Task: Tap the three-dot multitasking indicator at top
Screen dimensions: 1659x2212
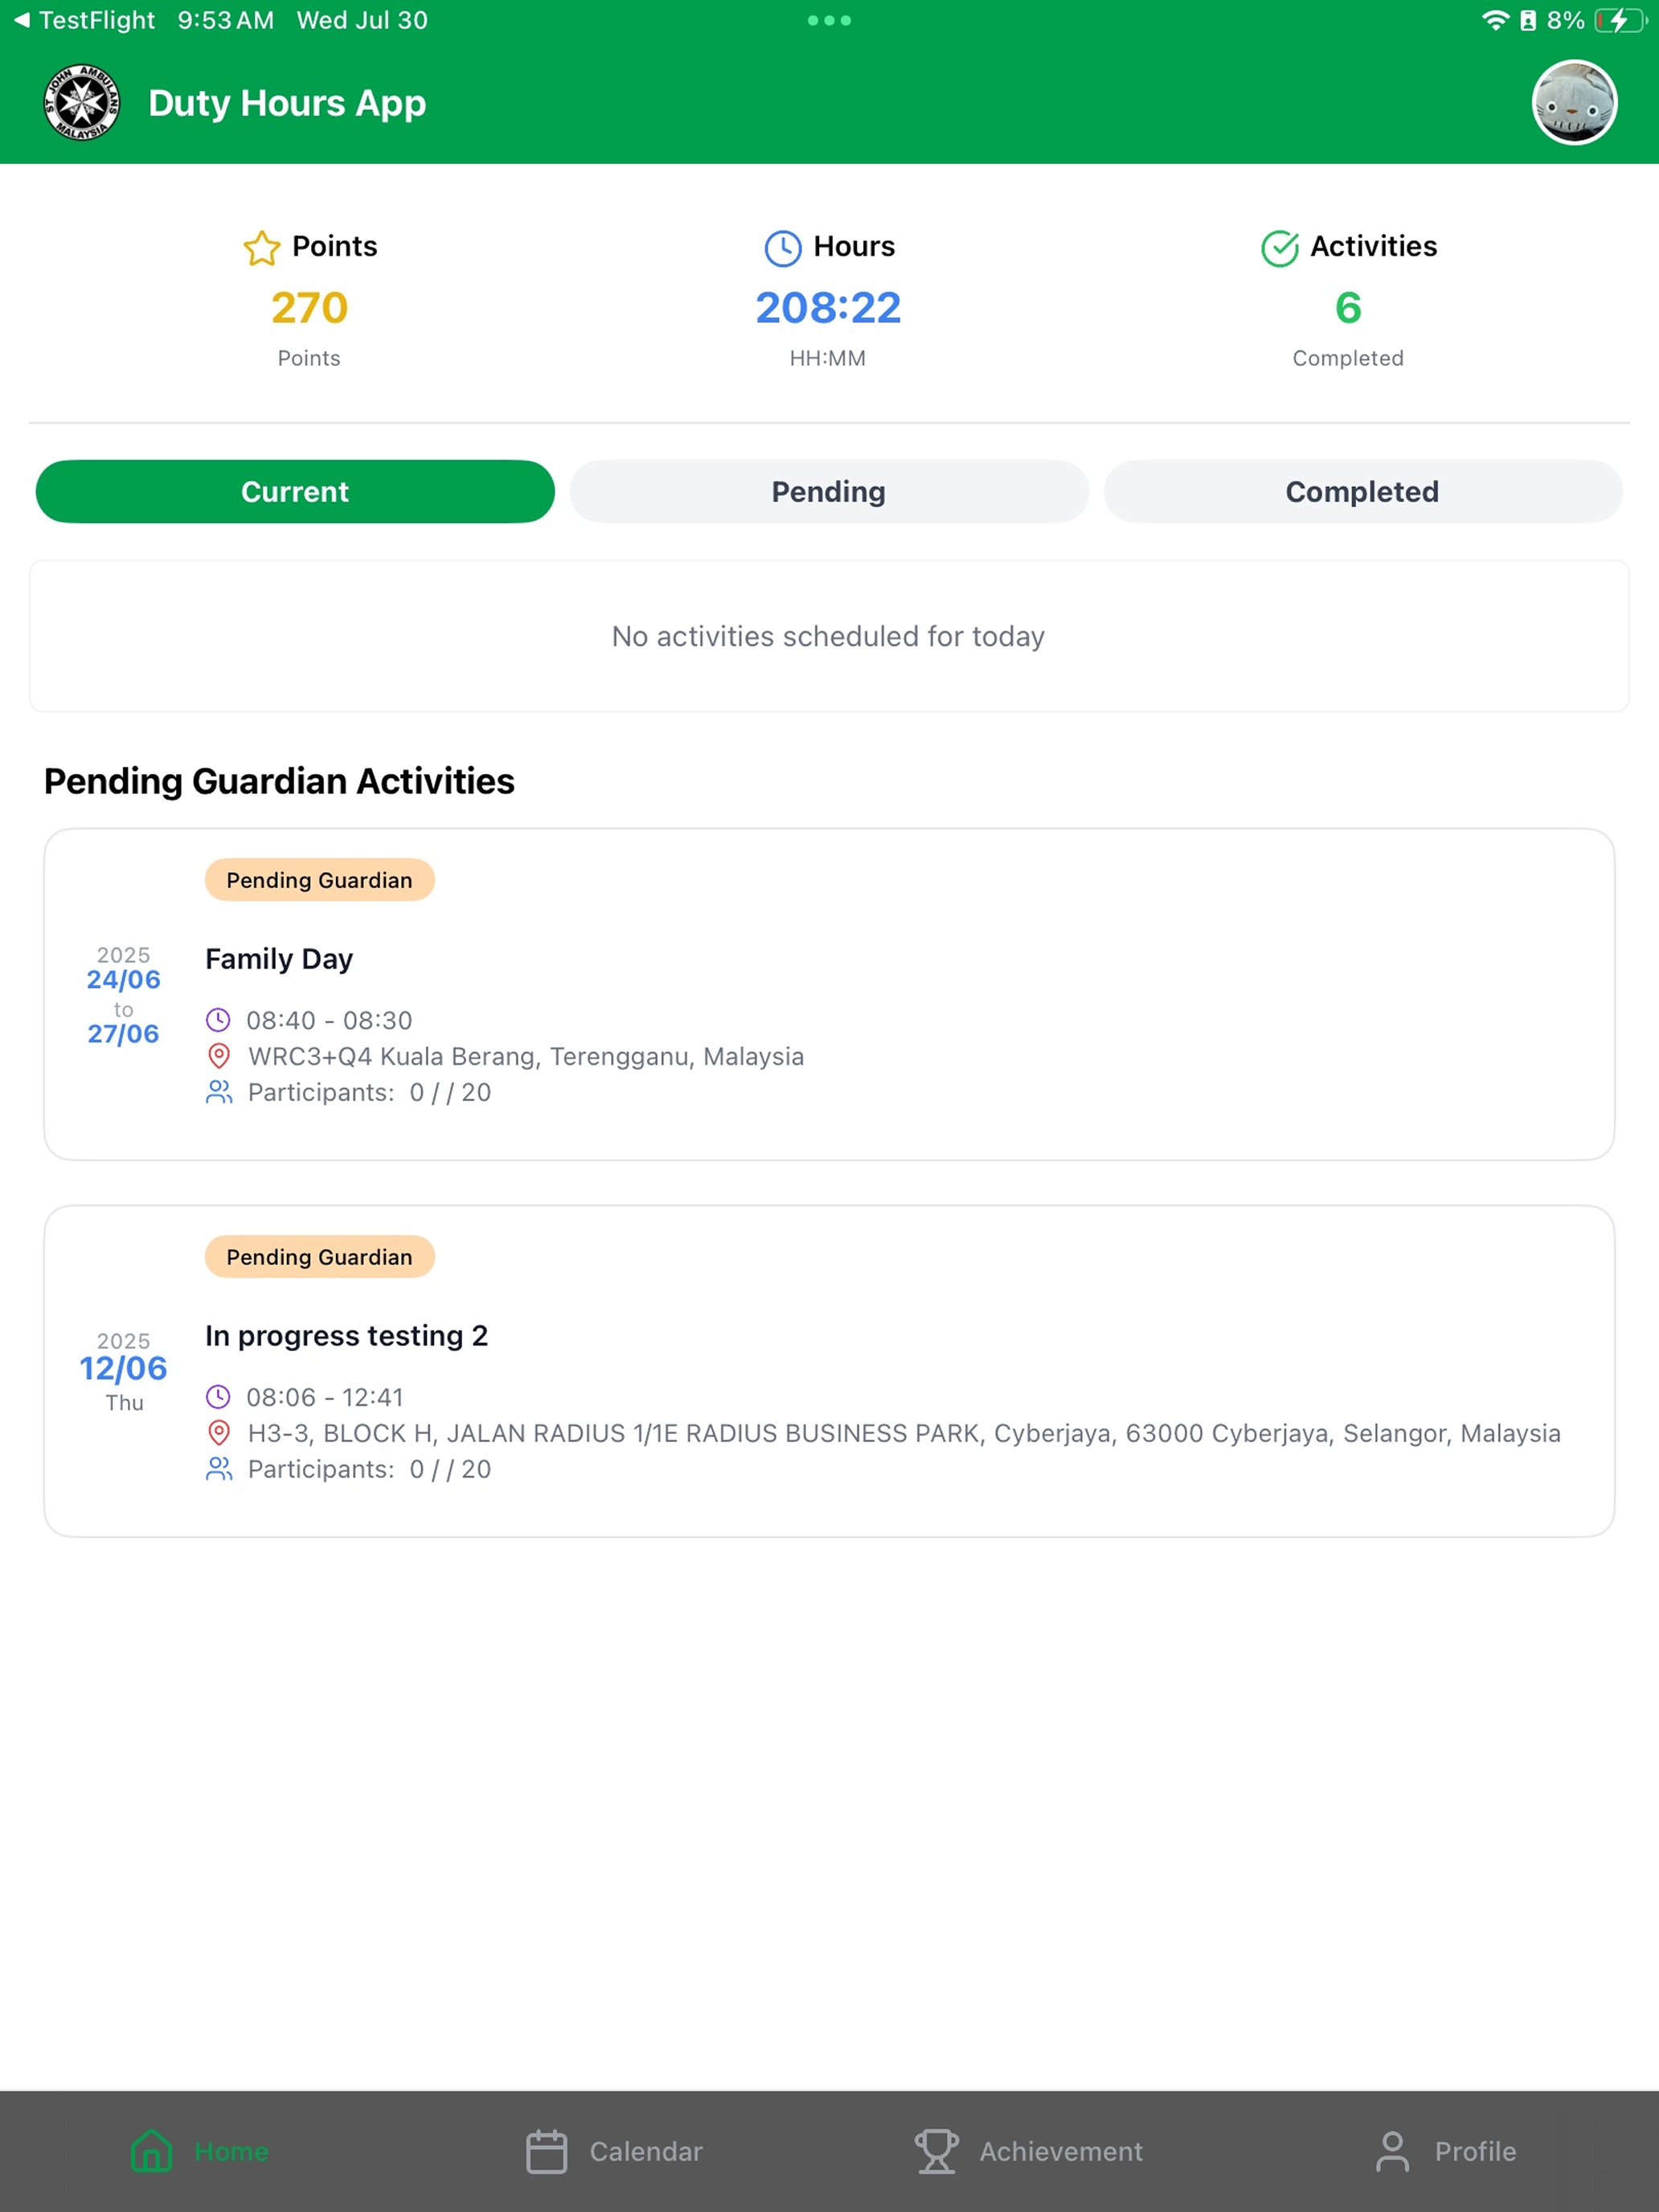Action: [x=829, y=20]
